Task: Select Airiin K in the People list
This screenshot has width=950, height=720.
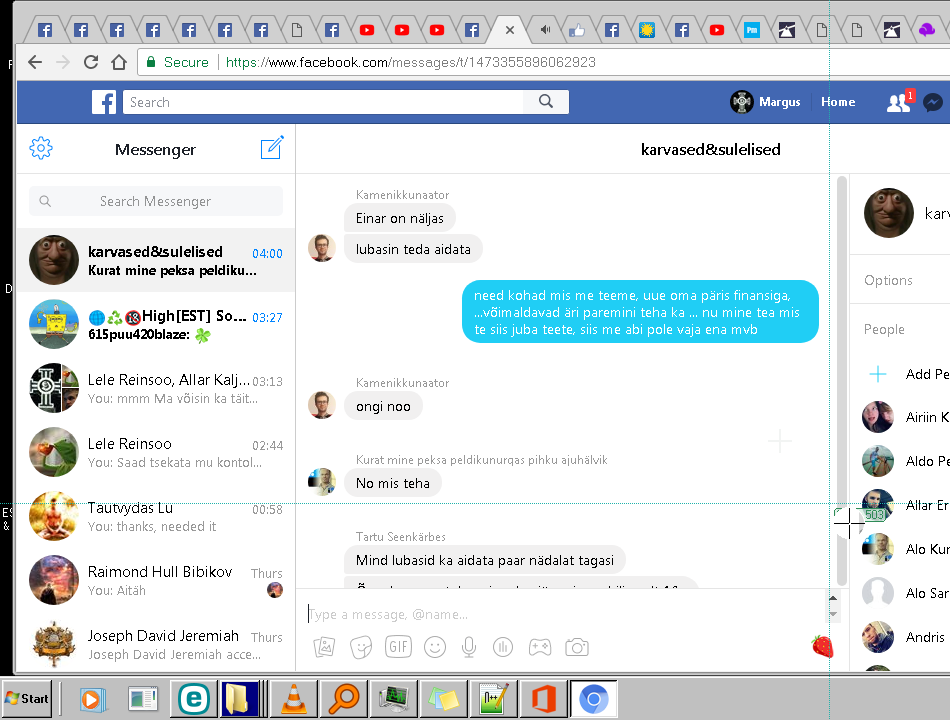Action: click(905, 417)
